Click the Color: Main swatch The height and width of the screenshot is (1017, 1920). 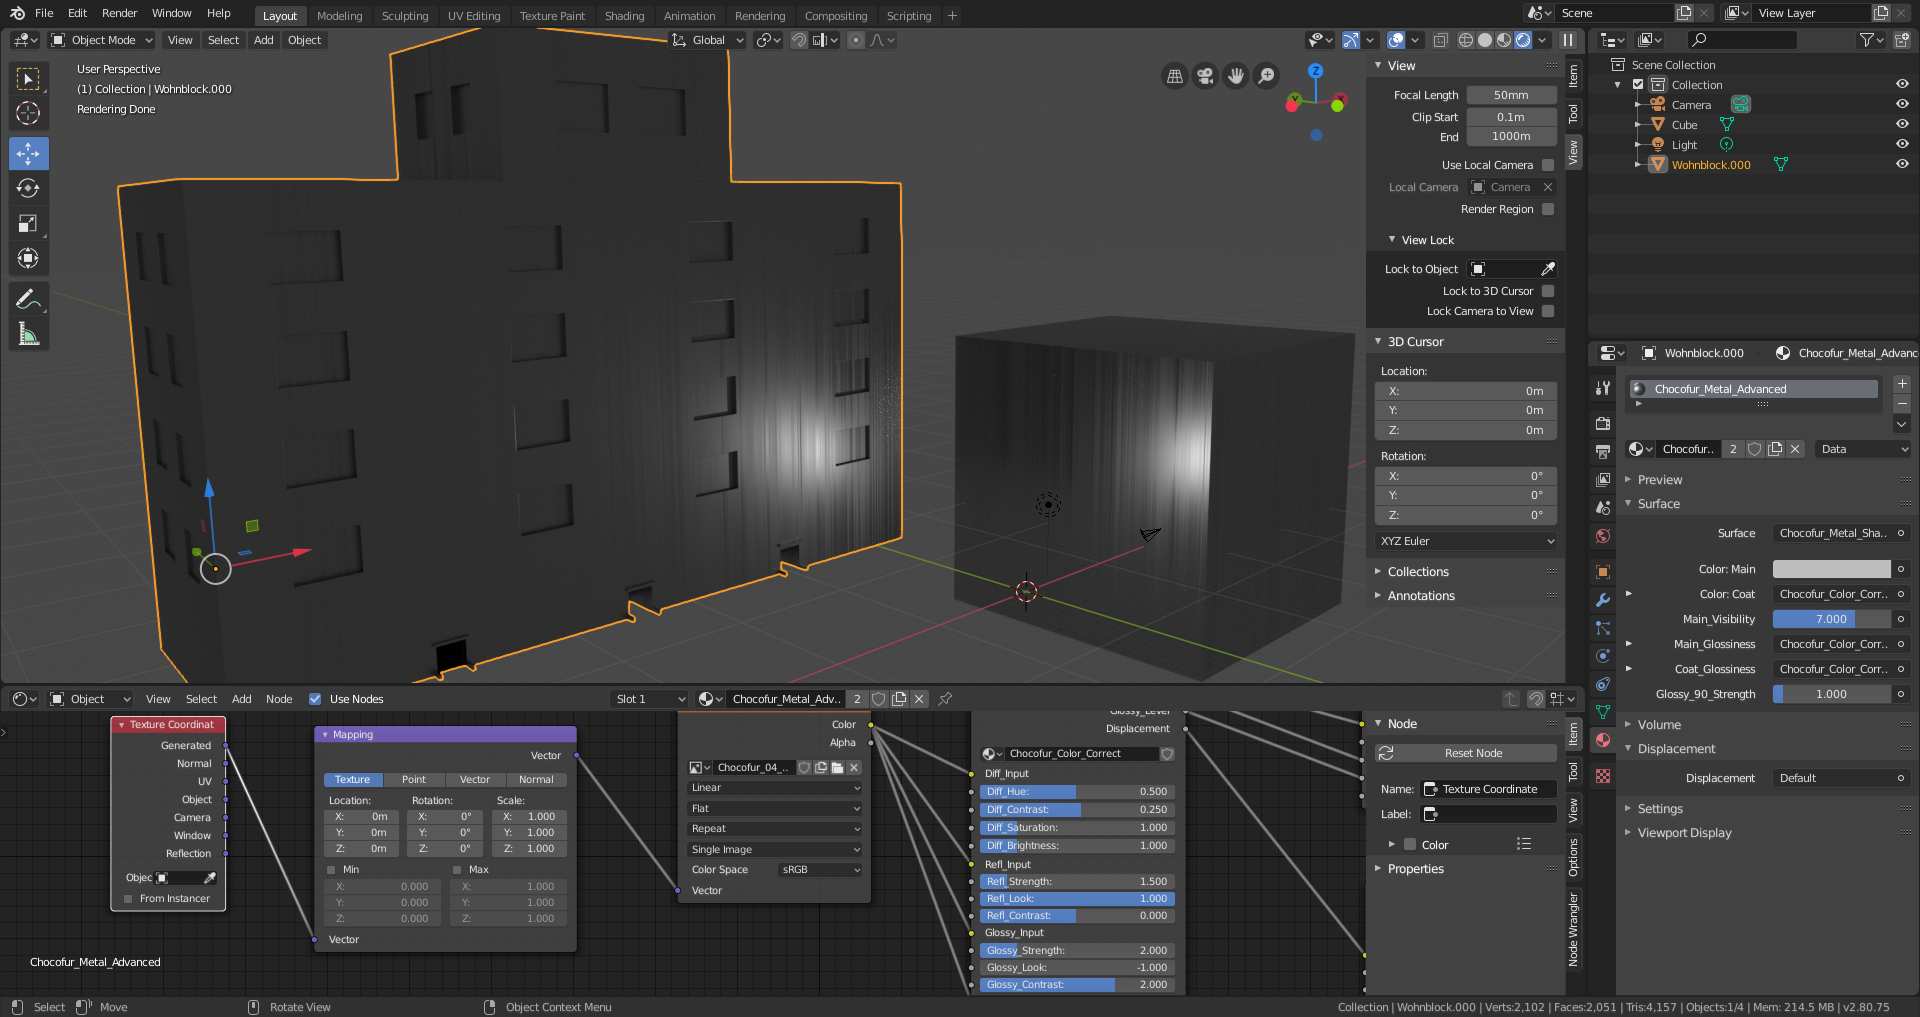click(1831, 569)
